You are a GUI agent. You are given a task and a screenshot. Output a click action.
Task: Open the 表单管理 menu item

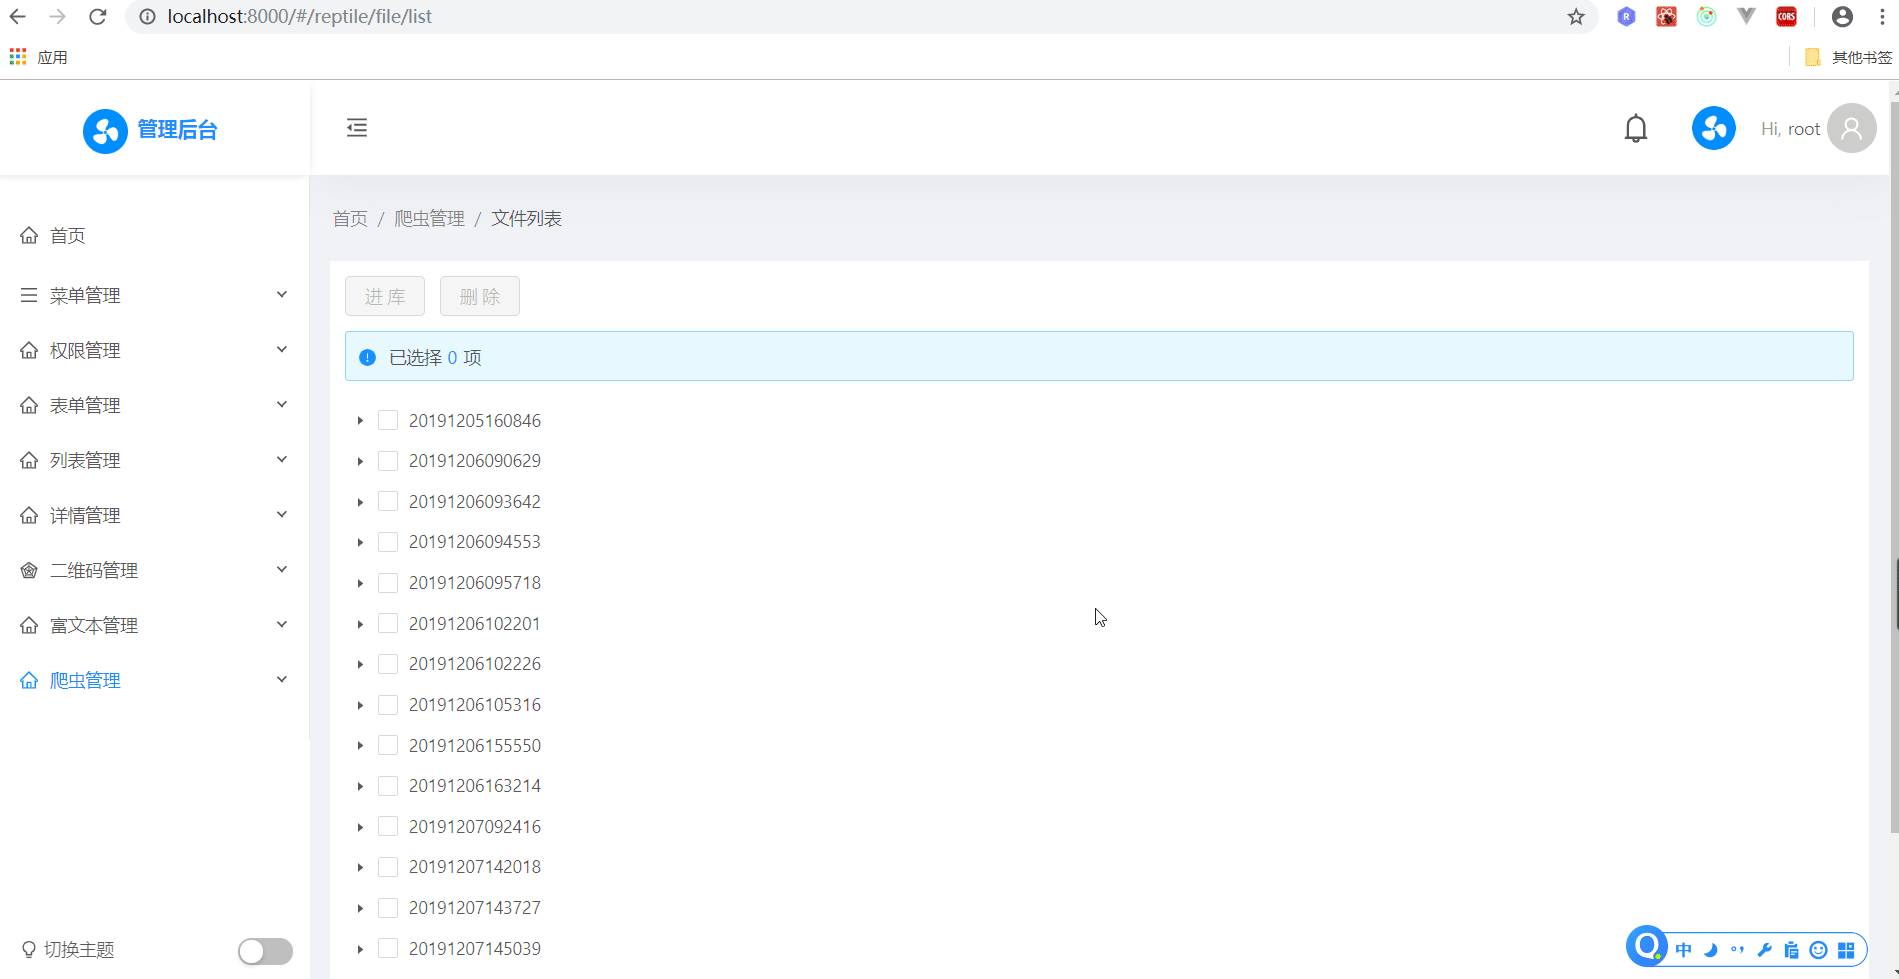point(155,405)
